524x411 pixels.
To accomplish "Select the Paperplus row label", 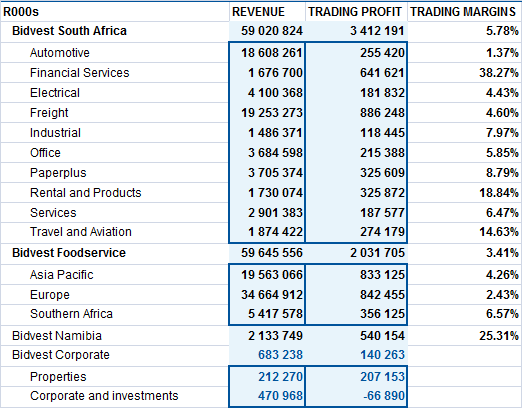I will tap(58, 173).
